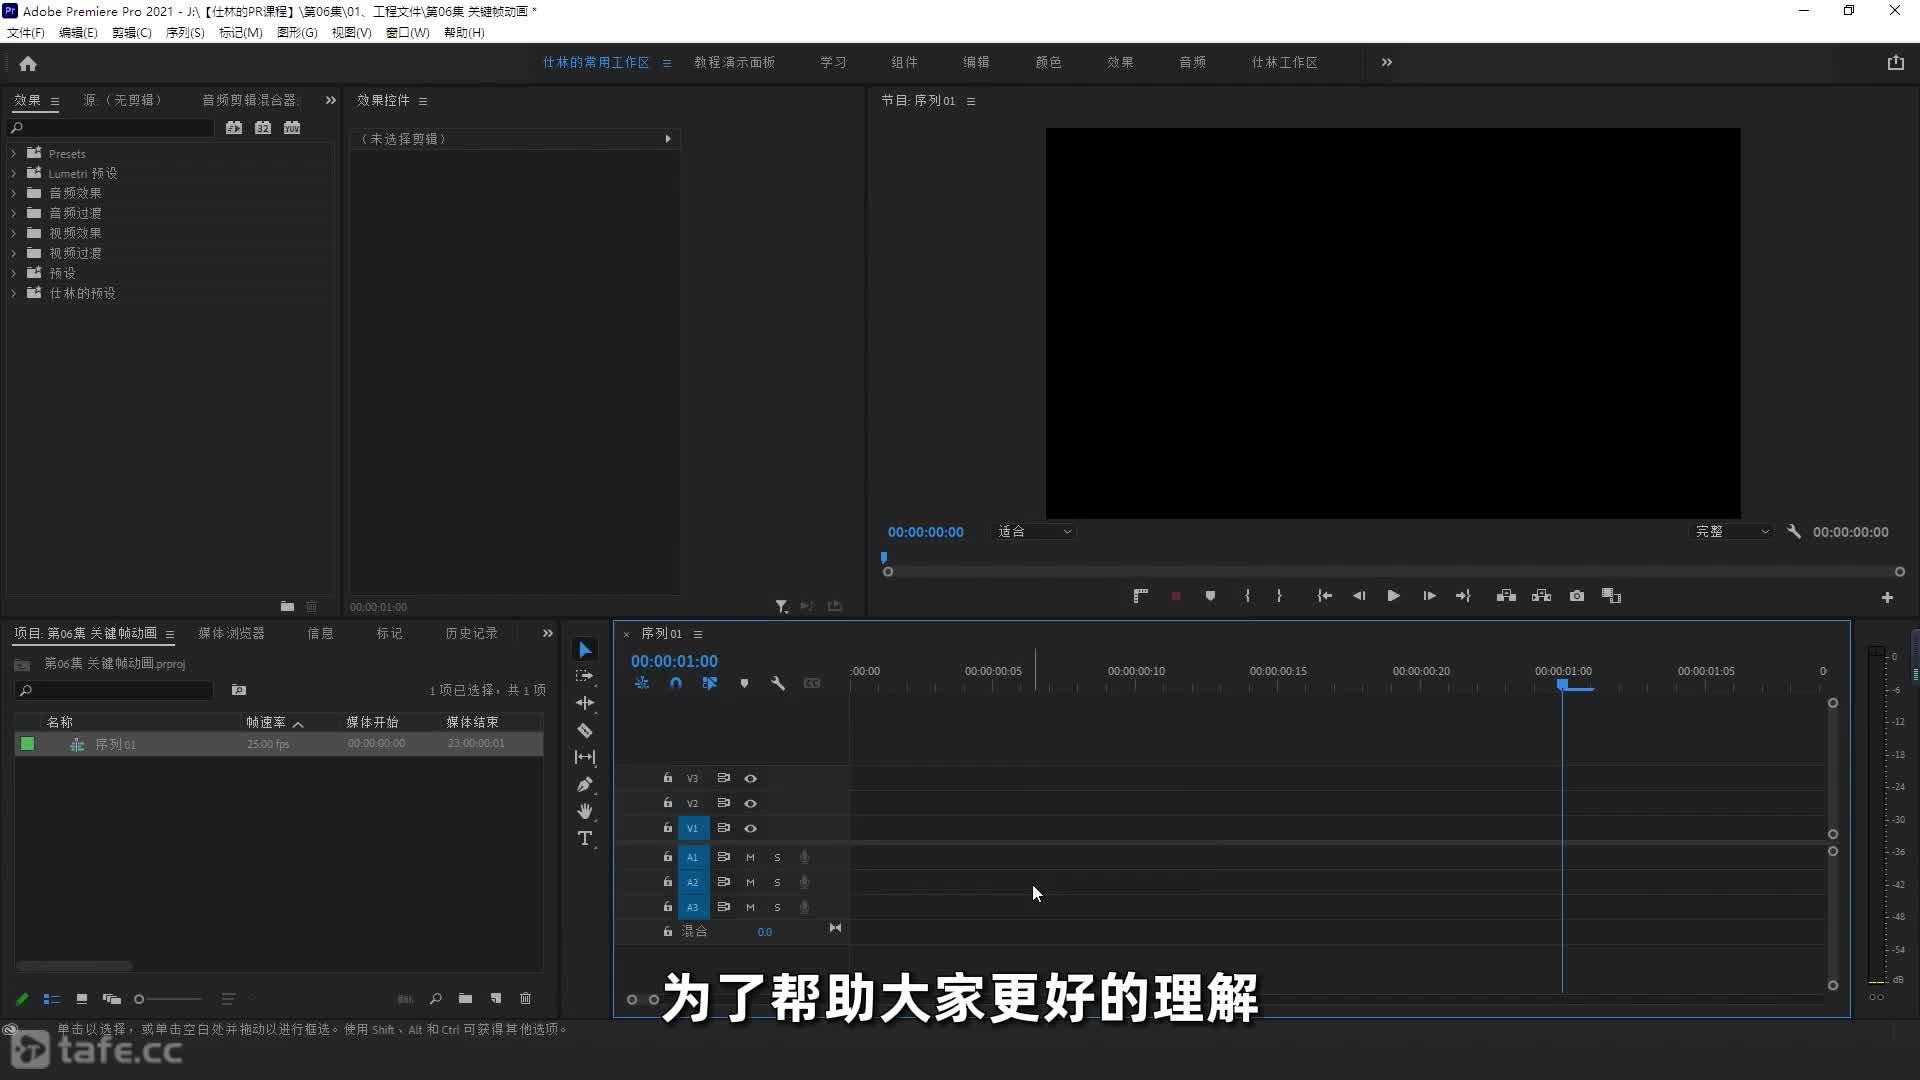Play the program monitor
This screenshot has width=1920, height=1080.
coord(1393,596)
